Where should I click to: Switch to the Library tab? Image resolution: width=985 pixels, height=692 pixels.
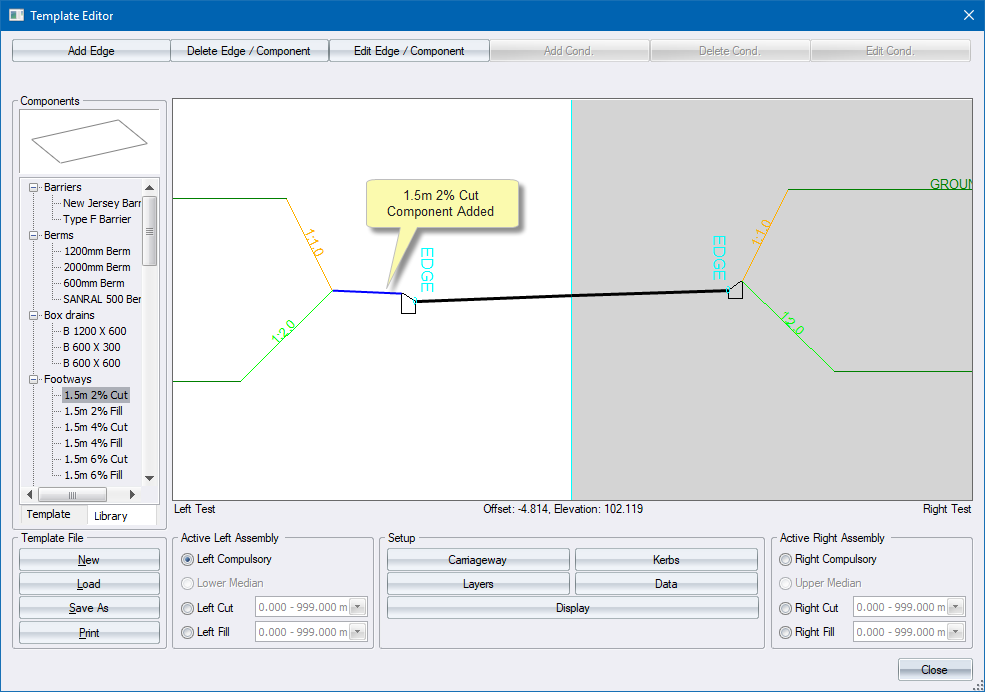click(x=110, y=516)
